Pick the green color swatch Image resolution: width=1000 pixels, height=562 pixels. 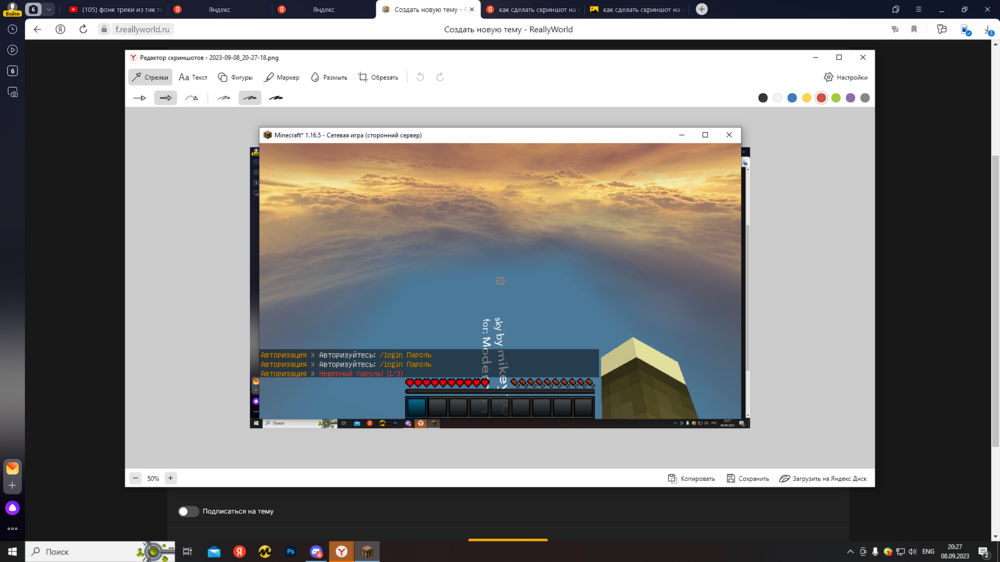click(836, 98)
